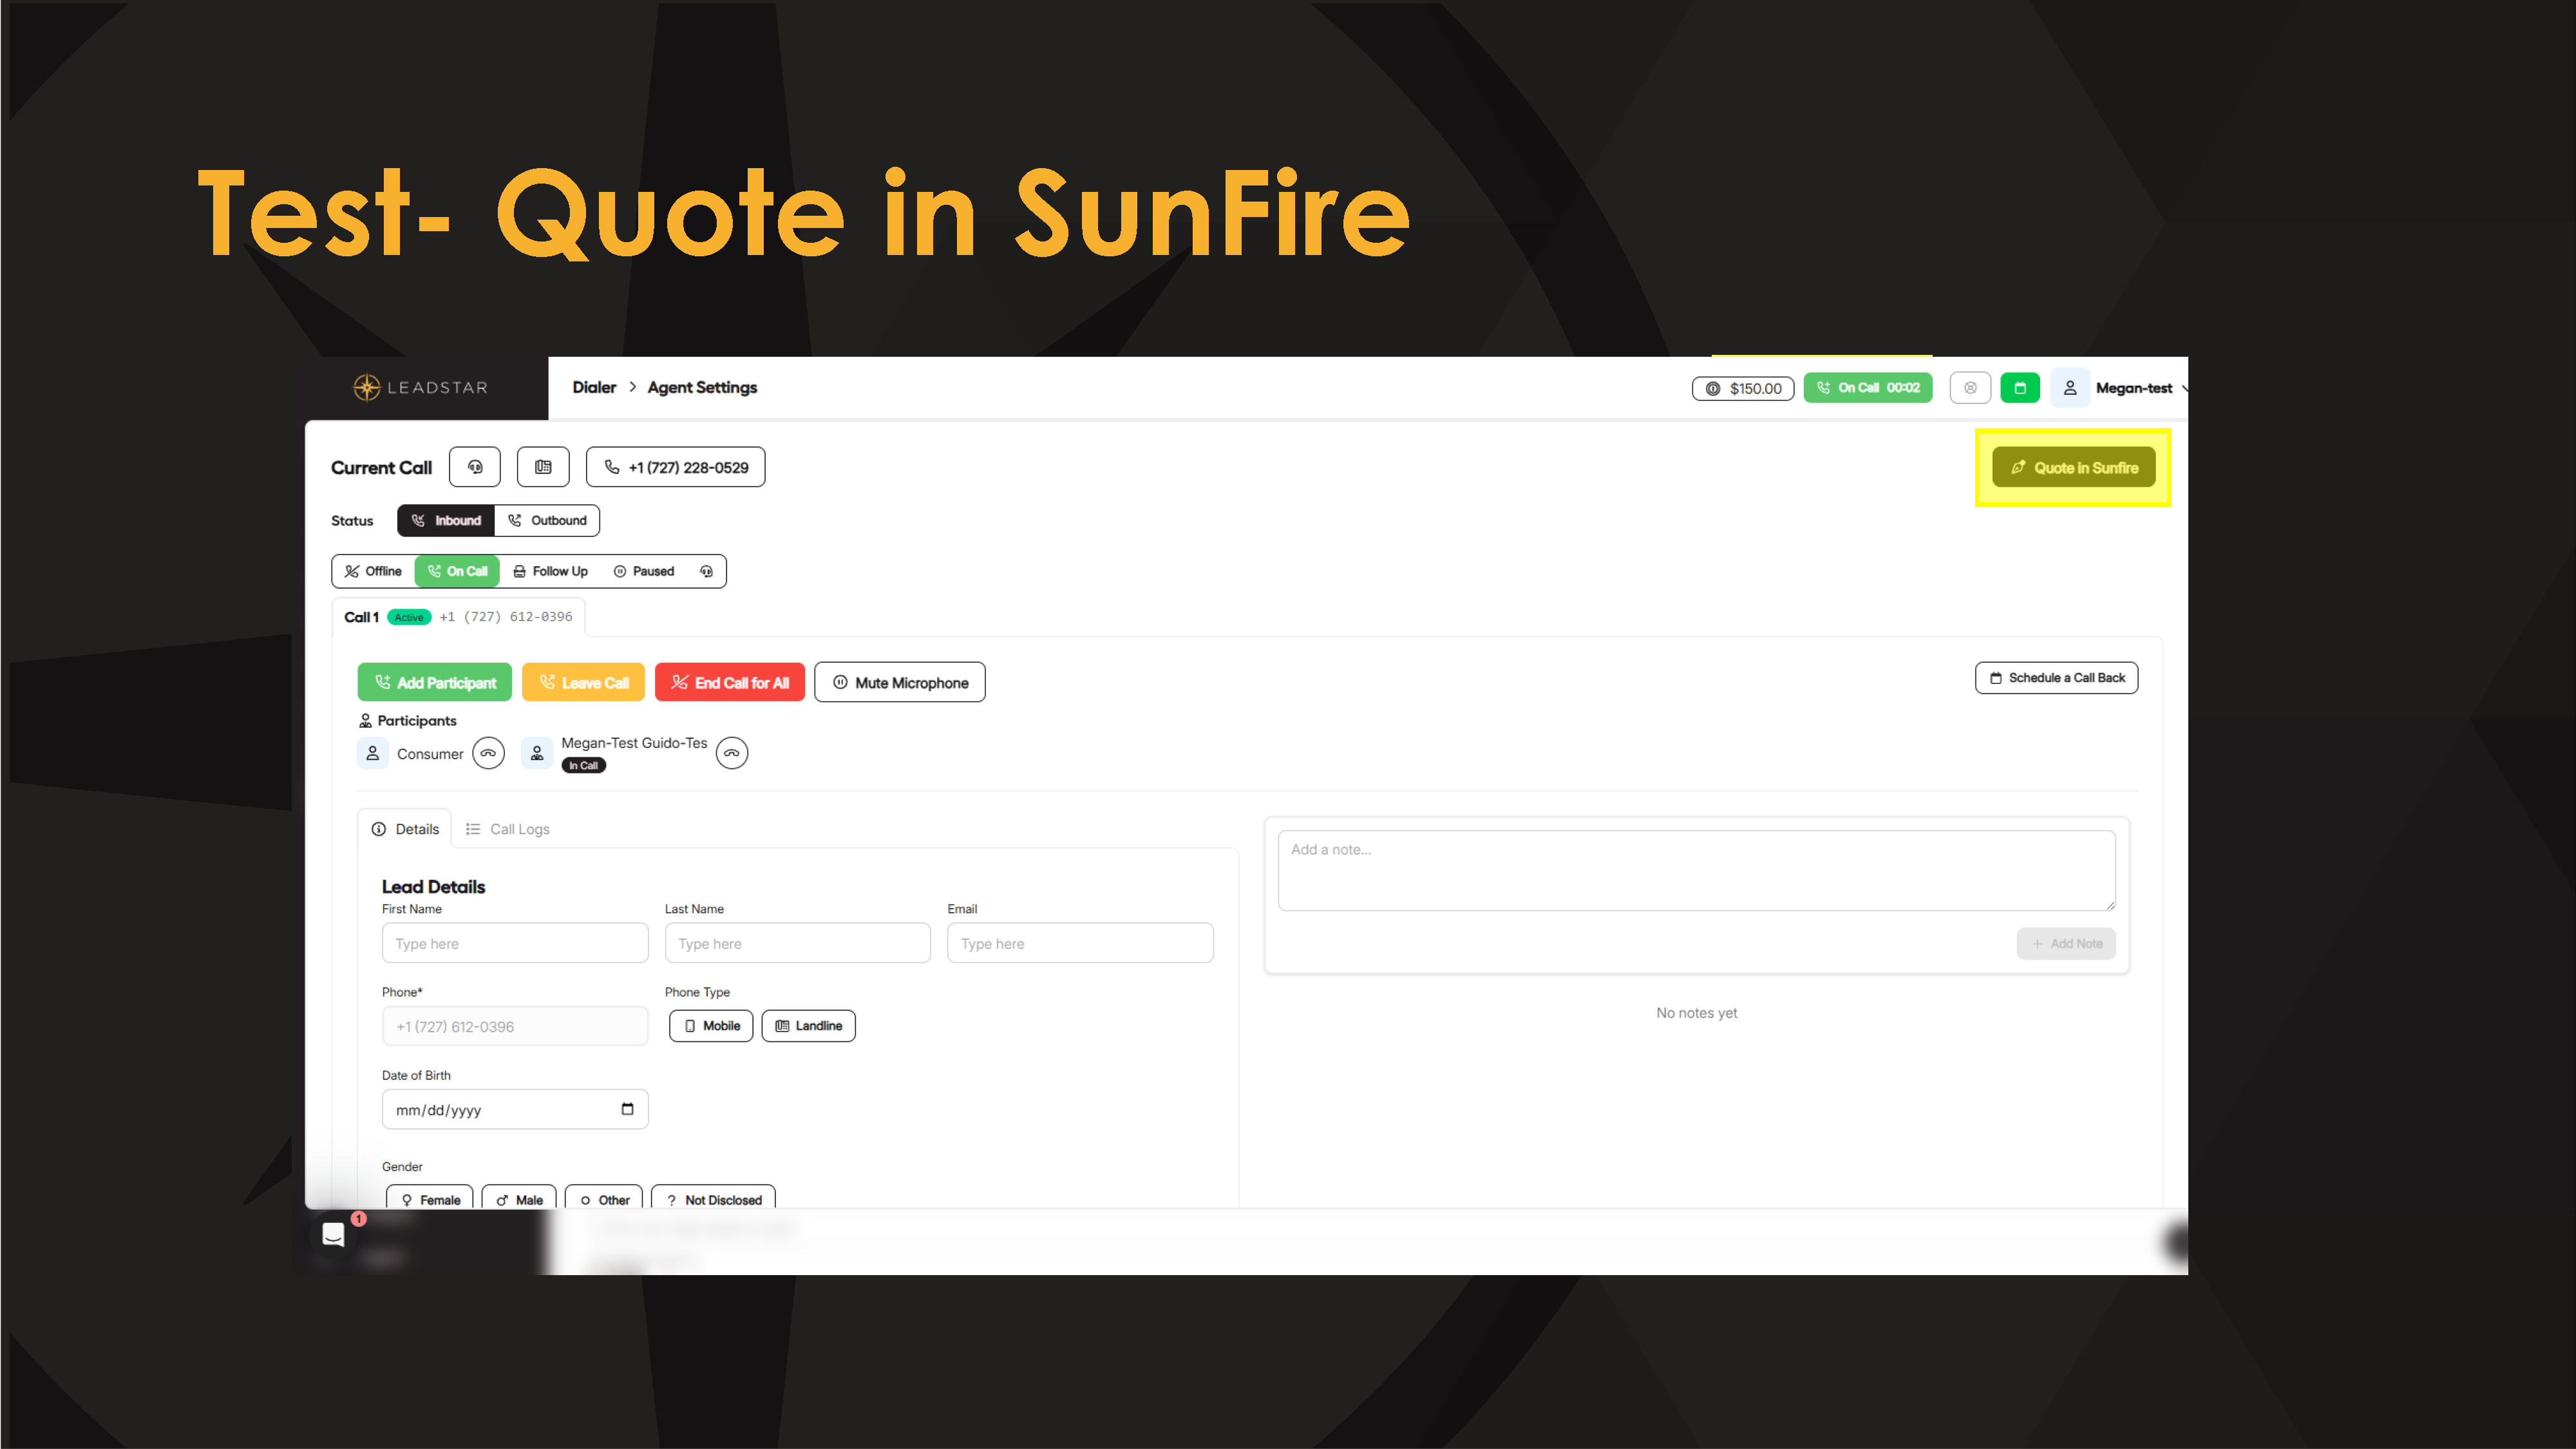Select Mobile phone type
Viewport: 2576px width, 1449px height.
pyautogui.click(x=711, y=1026)
